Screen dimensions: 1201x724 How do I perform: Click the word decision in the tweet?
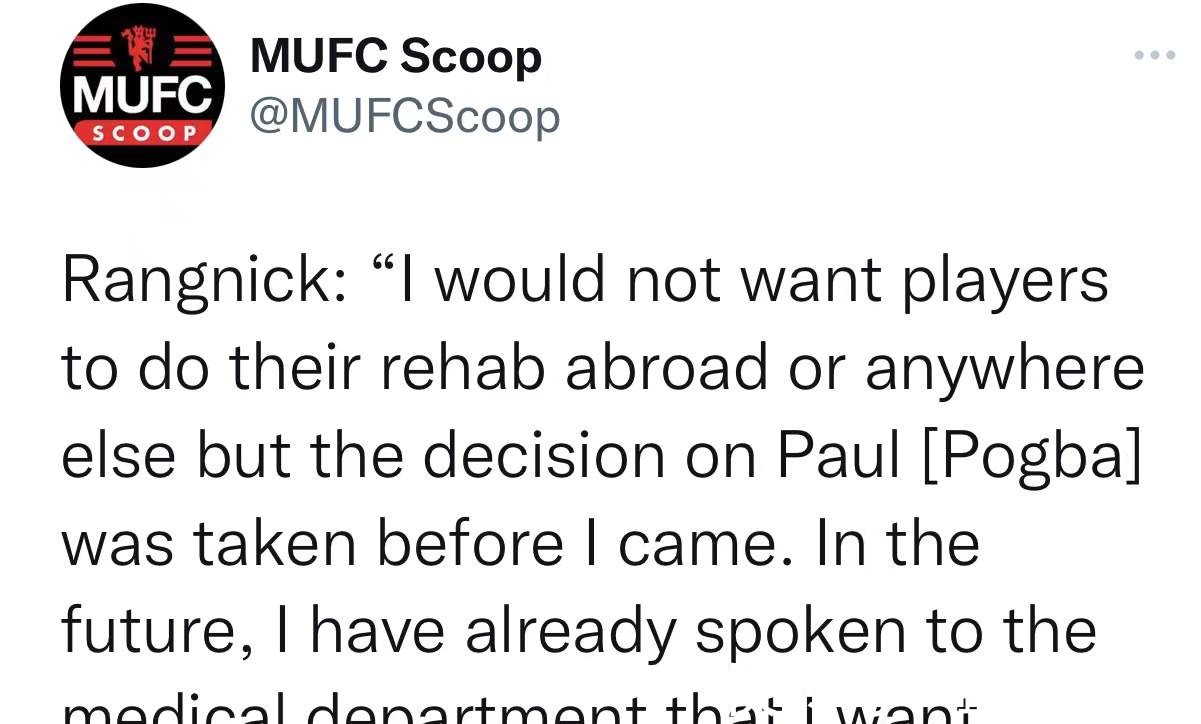click(x=544, y=455)
